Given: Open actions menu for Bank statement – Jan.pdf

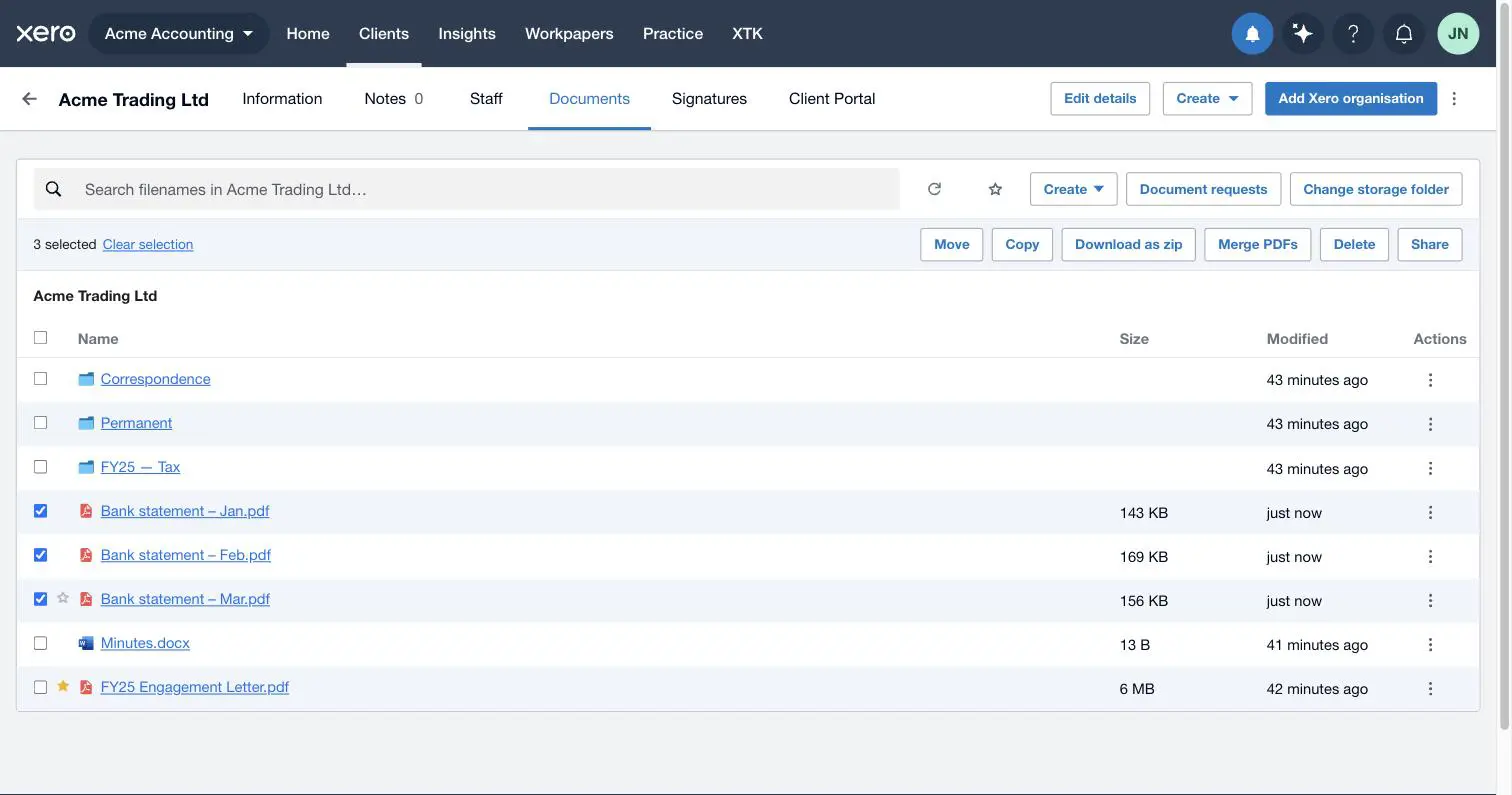Looking at the screenshot, I should (x=1430, y=512).
